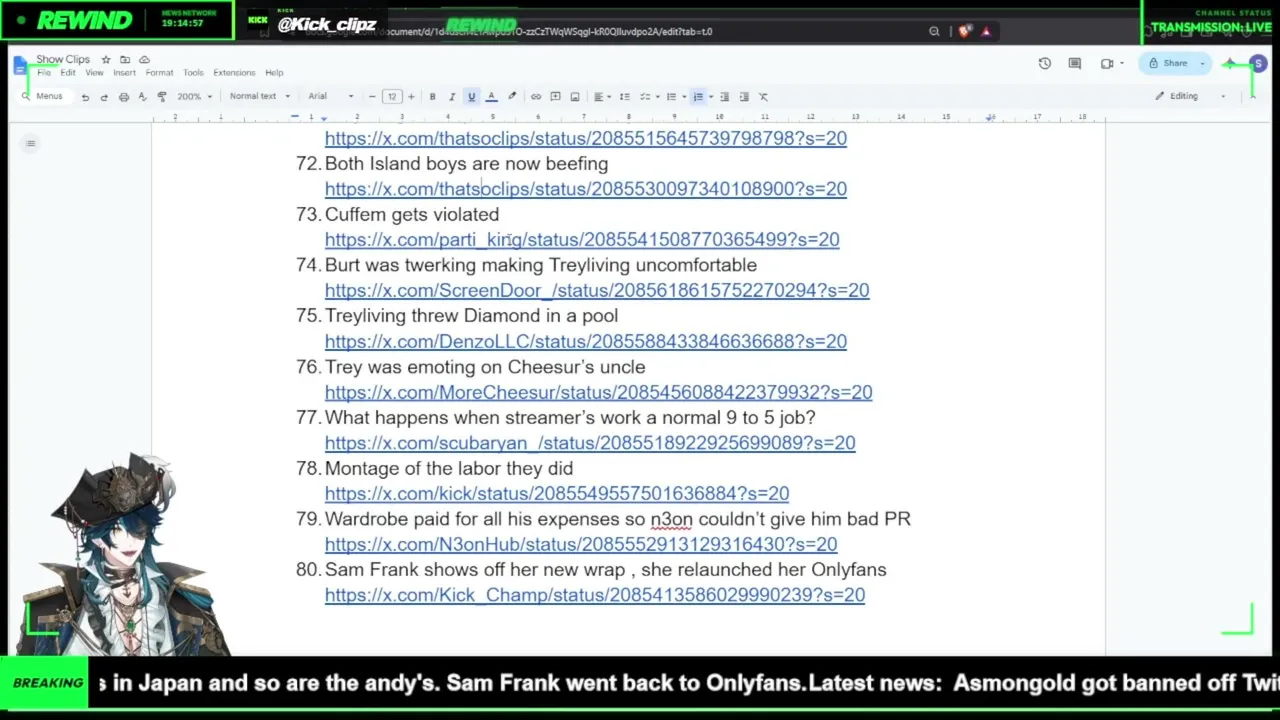Move document using the folder icon
This screenshot has width=1280, height=720.
tap(125, 60)
